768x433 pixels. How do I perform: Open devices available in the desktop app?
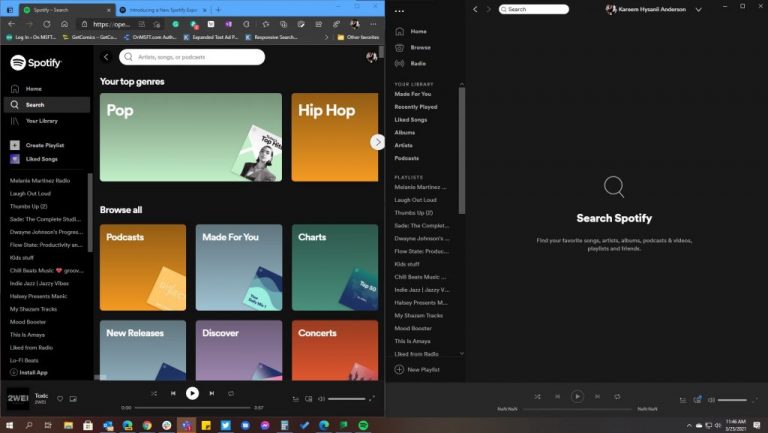(697, 400)
